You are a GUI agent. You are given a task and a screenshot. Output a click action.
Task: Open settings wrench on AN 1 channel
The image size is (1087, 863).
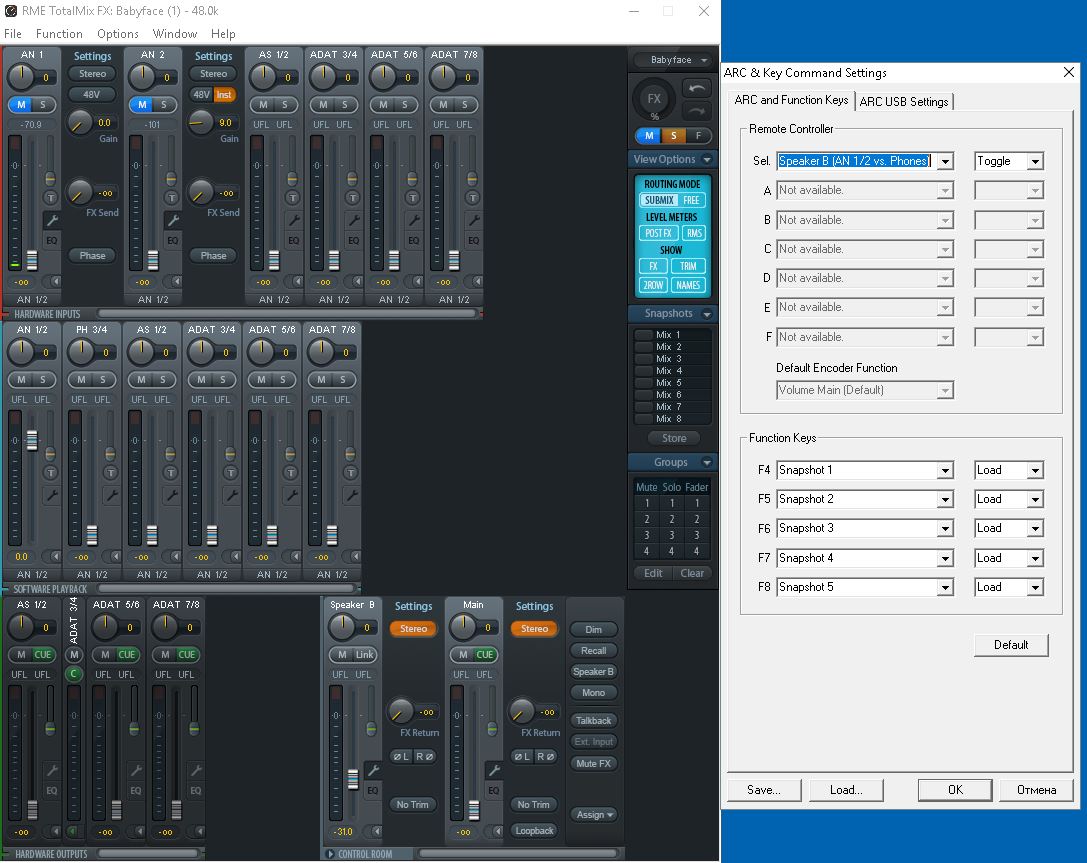[x=51, y=220]
